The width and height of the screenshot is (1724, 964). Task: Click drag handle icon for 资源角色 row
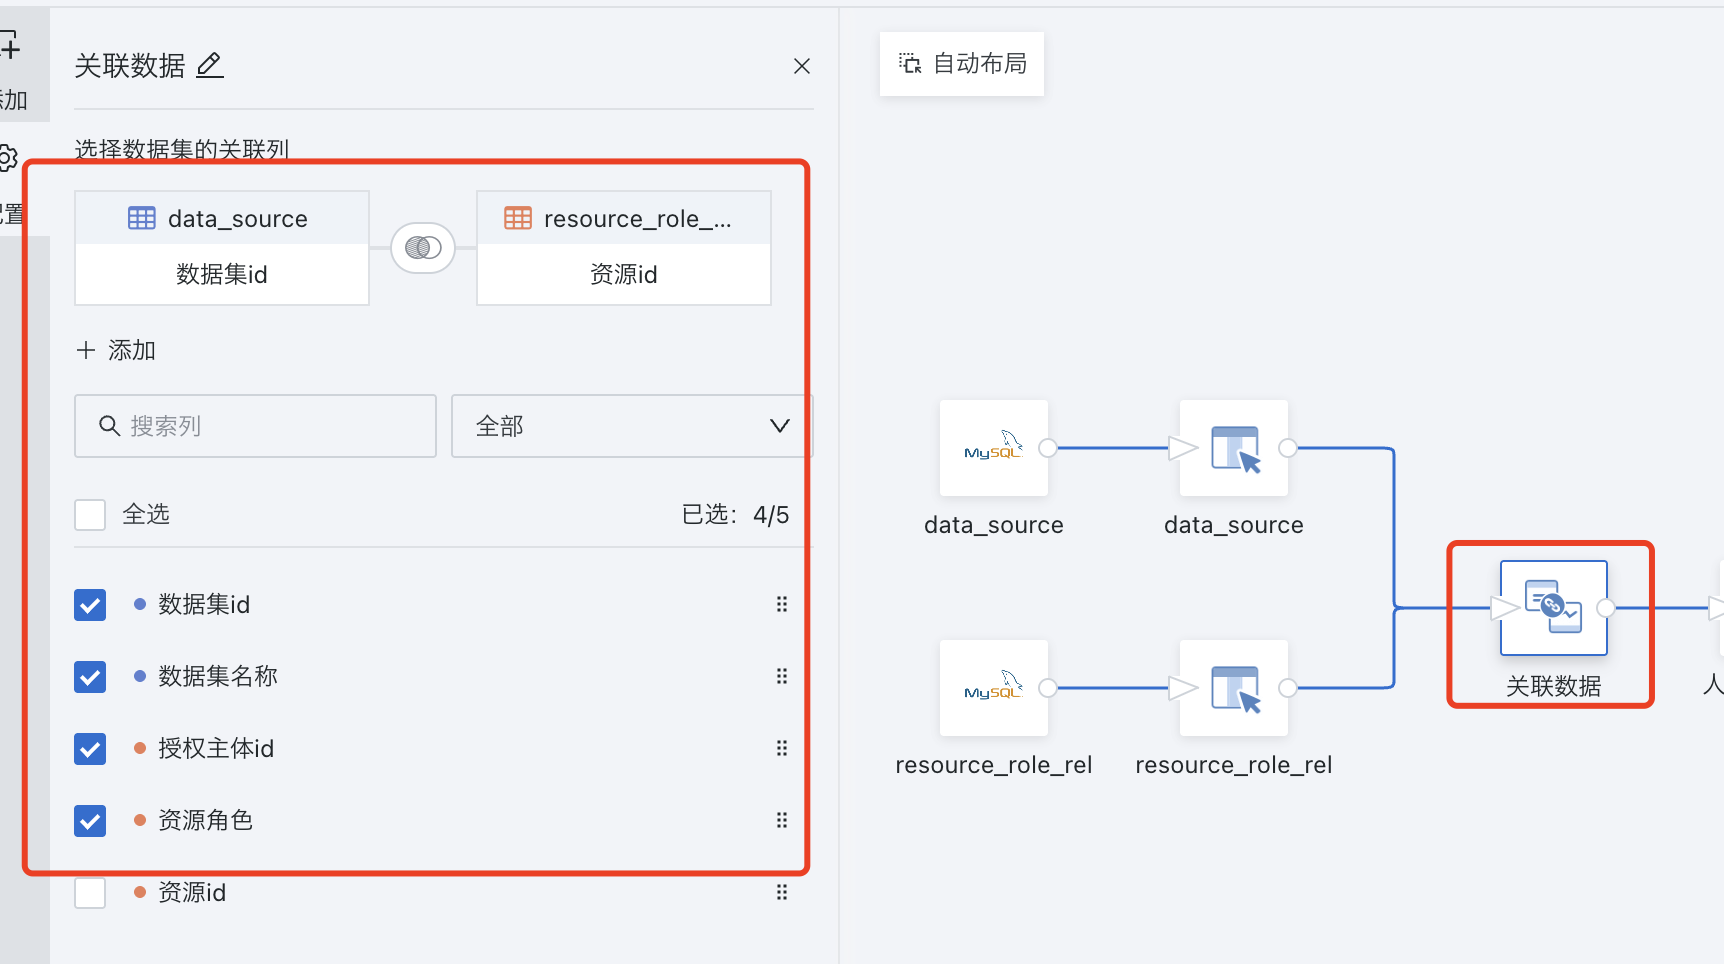pyautogui.click(x=782, y=820)
